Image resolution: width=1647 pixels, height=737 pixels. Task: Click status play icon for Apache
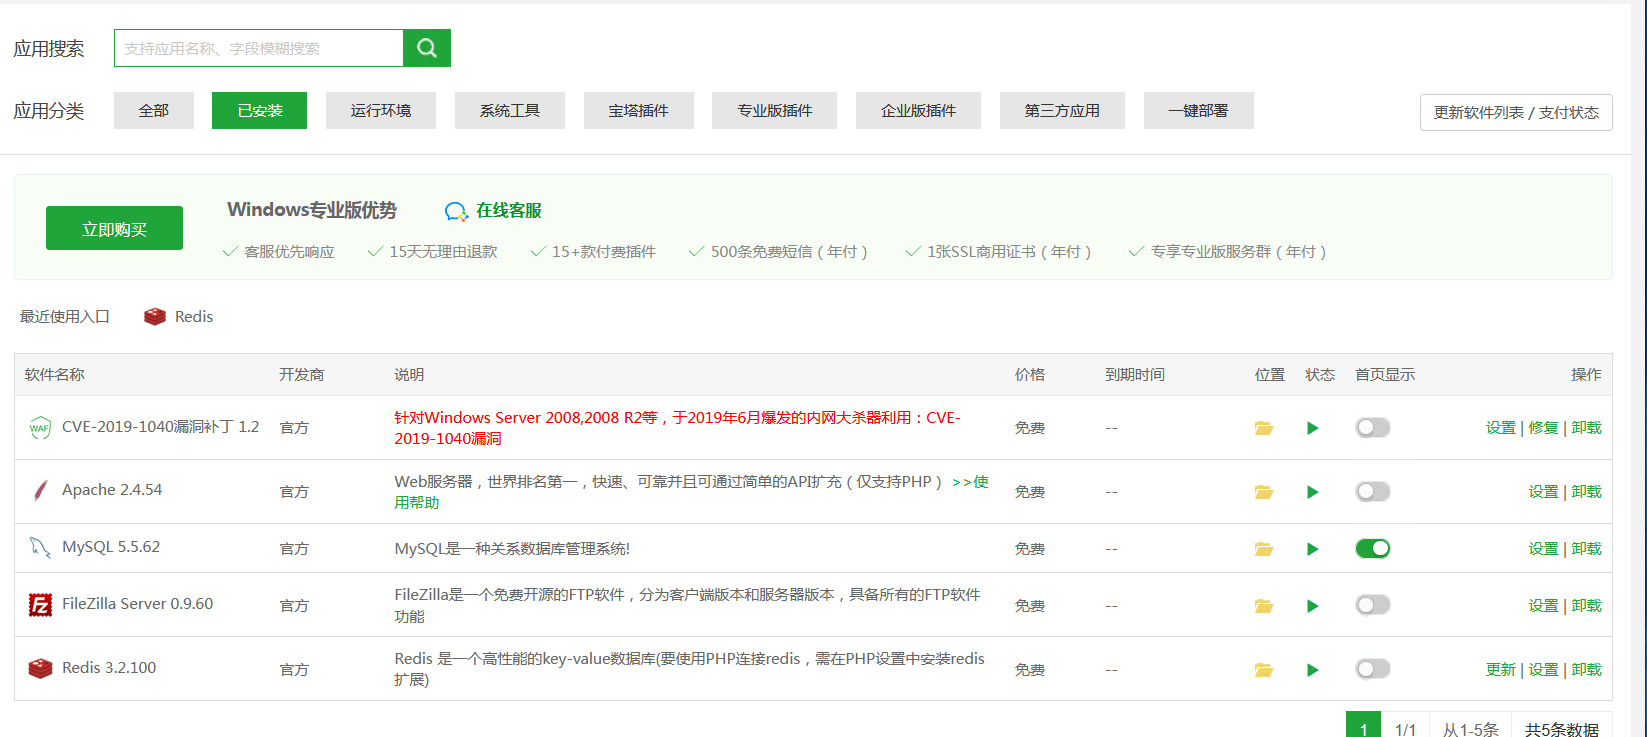coord(1313,492)
